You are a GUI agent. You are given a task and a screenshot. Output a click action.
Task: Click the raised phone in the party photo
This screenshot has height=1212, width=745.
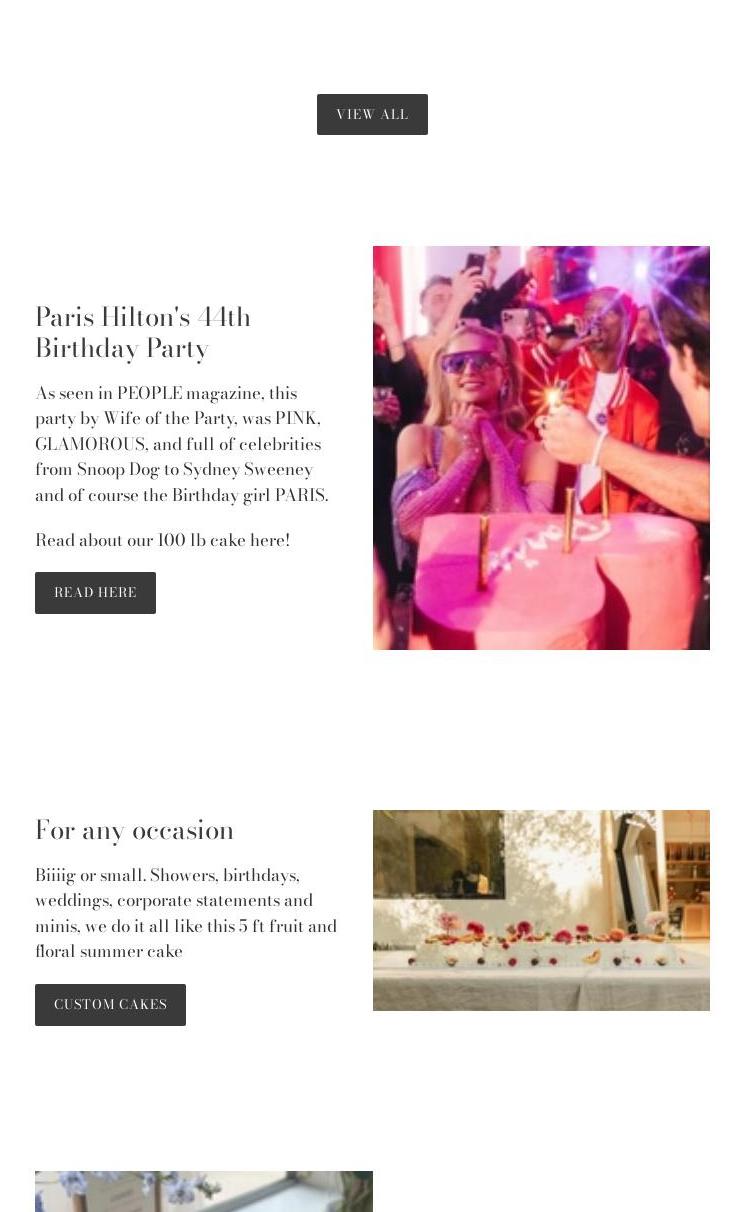point(475,263)
